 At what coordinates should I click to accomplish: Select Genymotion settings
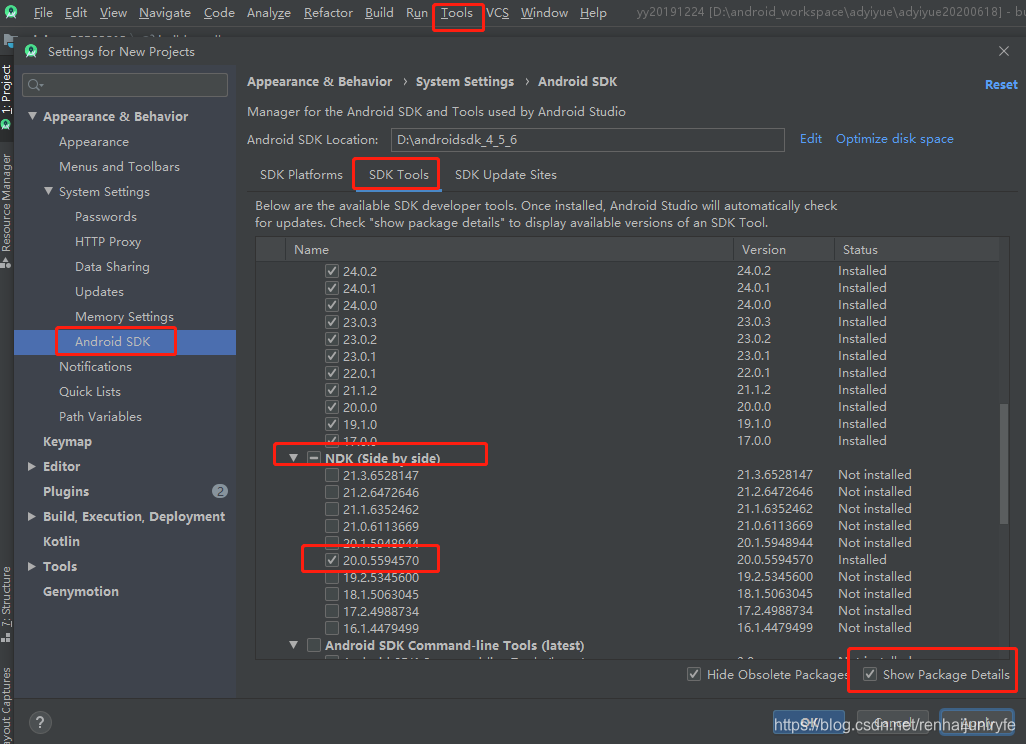tap(81, 592)
